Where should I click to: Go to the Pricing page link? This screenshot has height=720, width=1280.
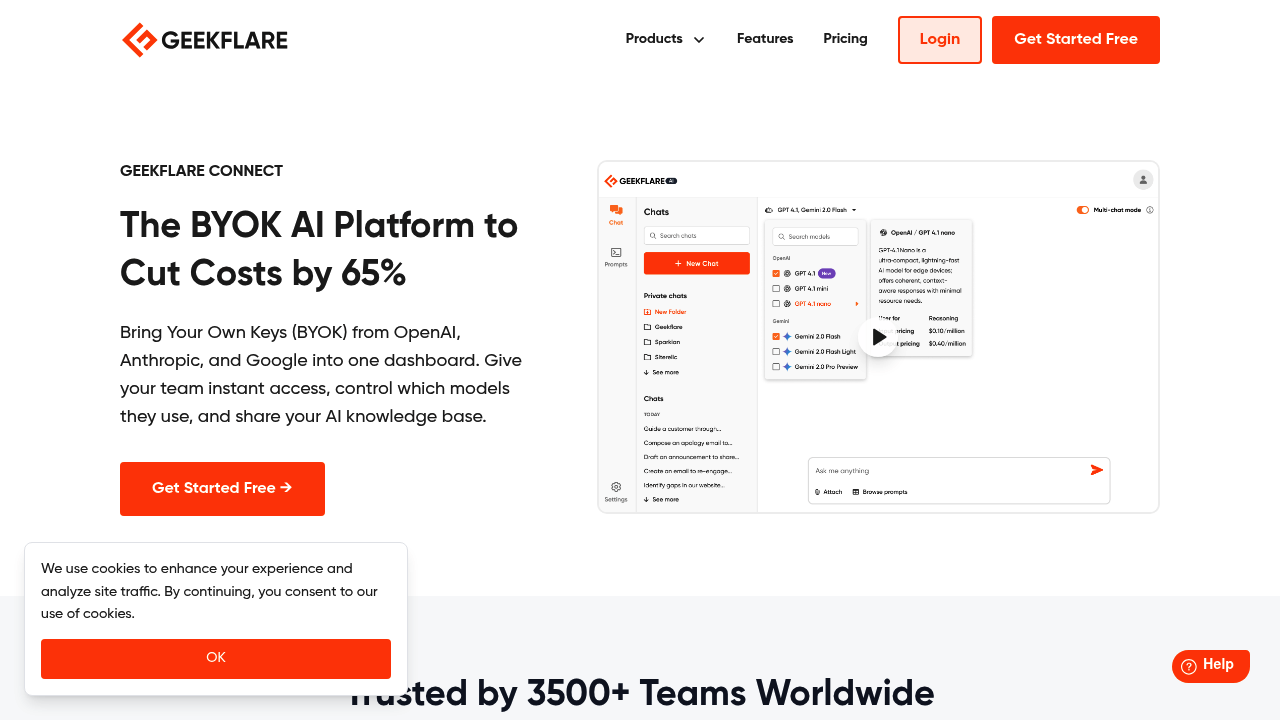coord(845,39)
